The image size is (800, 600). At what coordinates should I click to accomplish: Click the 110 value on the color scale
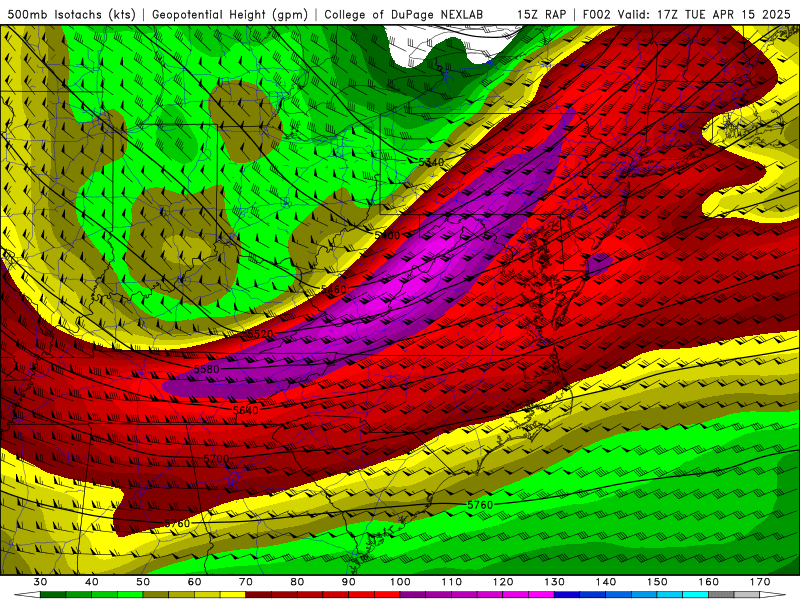pyautogui.click(x=452, y=582)
